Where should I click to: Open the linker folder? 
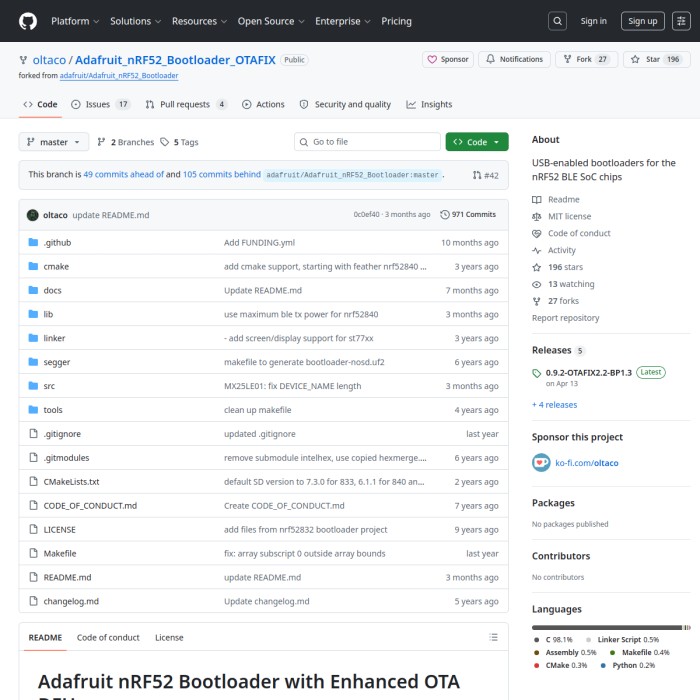click(x=54, y=338)
